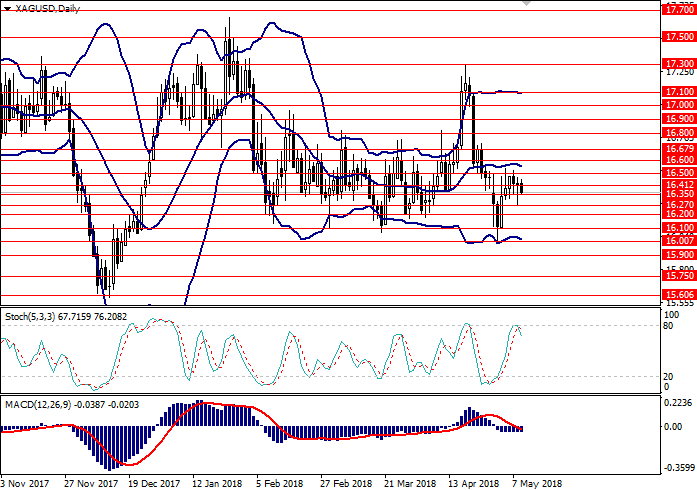Select the 16.679 price level label
697x490 pixels.
[679, 148]
